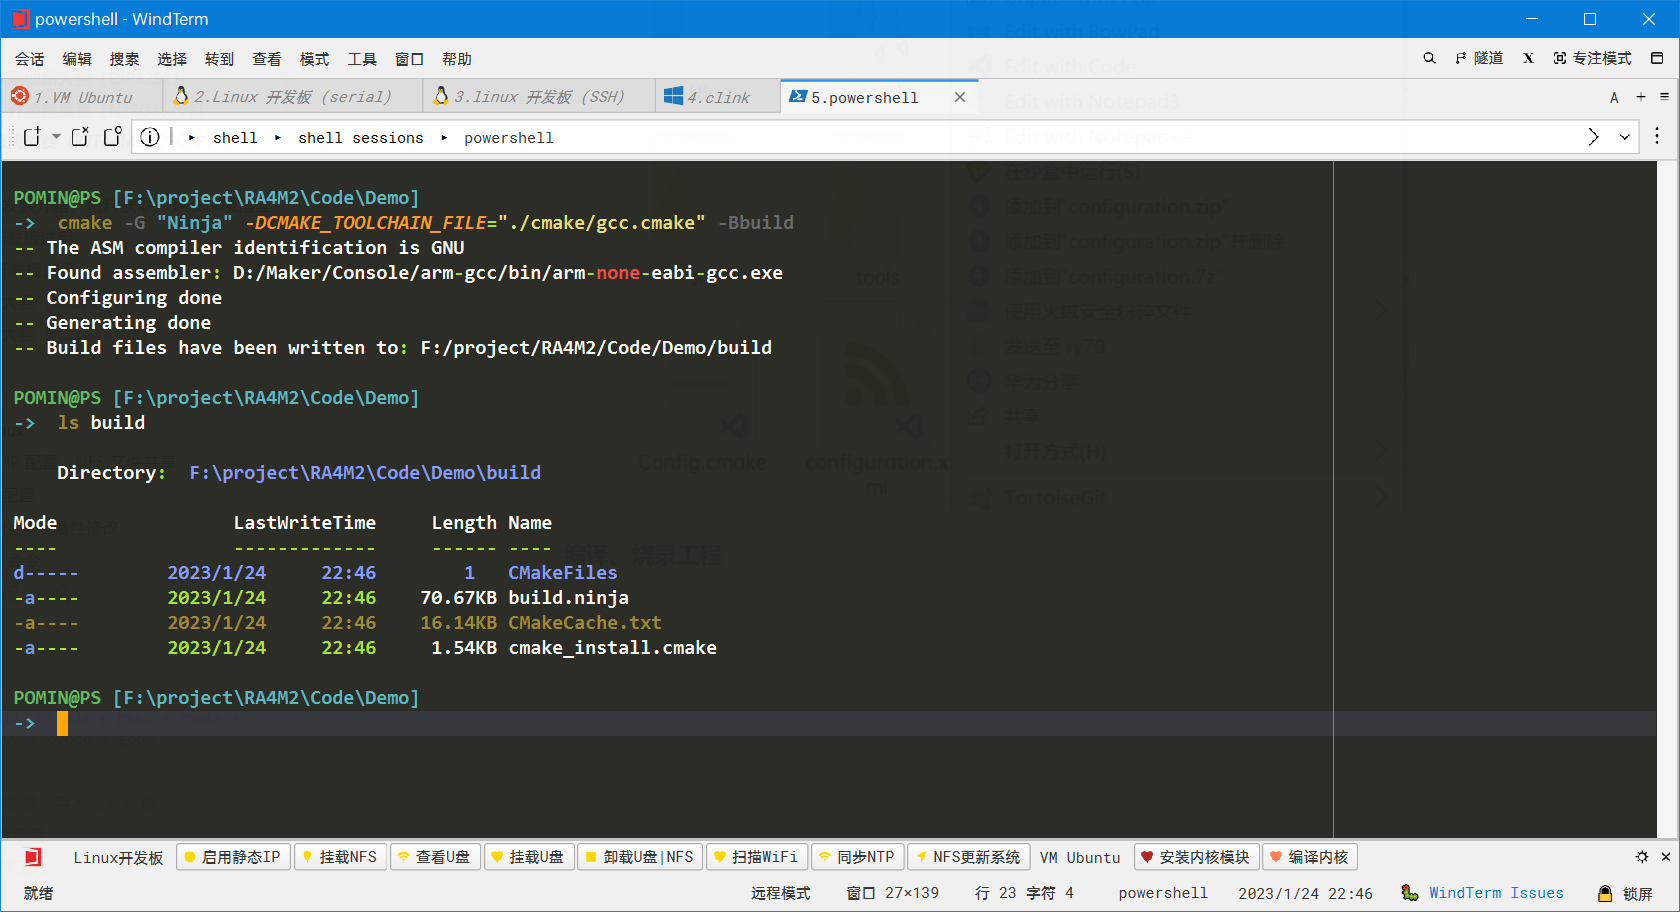Run the 挂载U盘 quick command
This screenshot has width=1680, height=912.
529,857
